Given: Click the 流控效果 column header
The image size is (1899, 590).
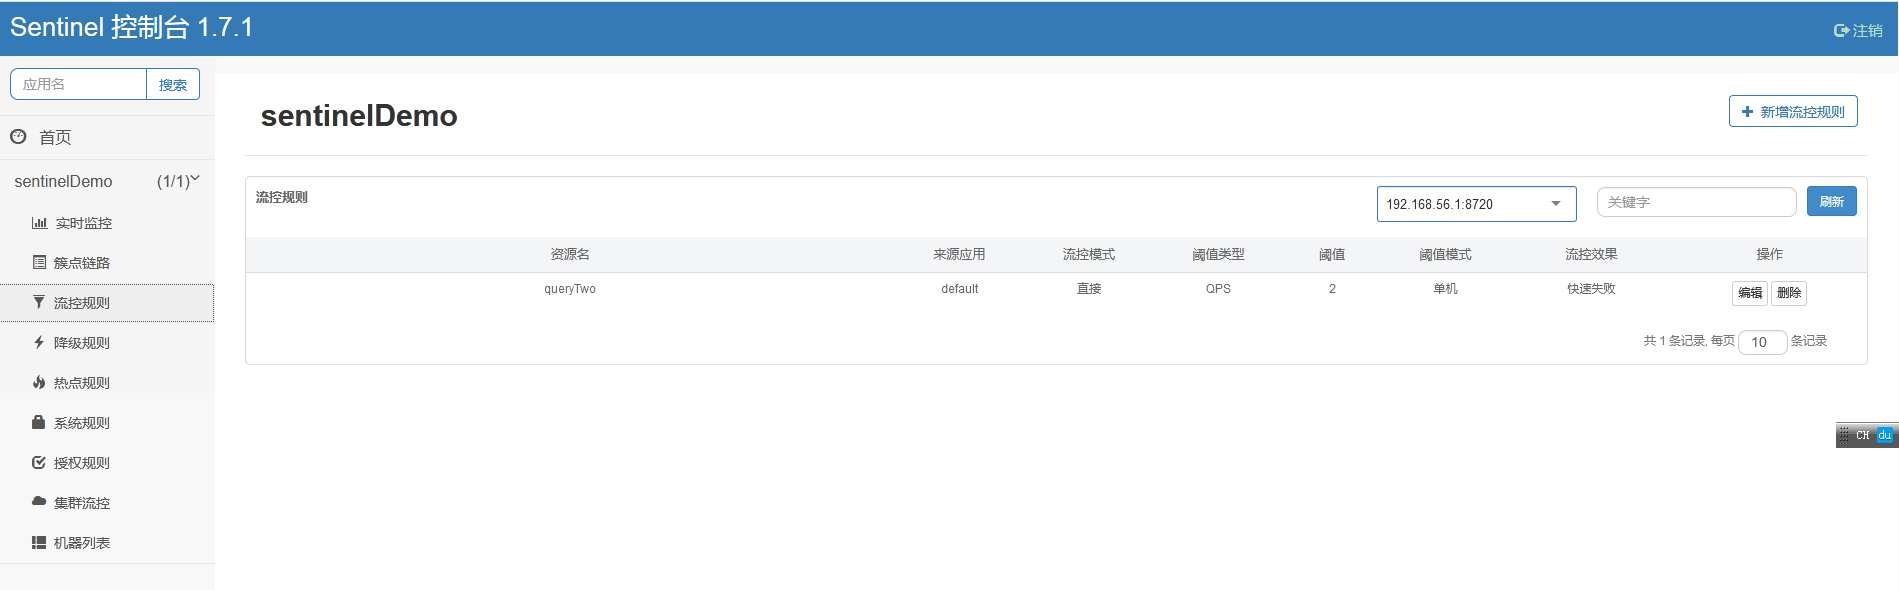Looking at the screenshot, I should point(1591,255).
